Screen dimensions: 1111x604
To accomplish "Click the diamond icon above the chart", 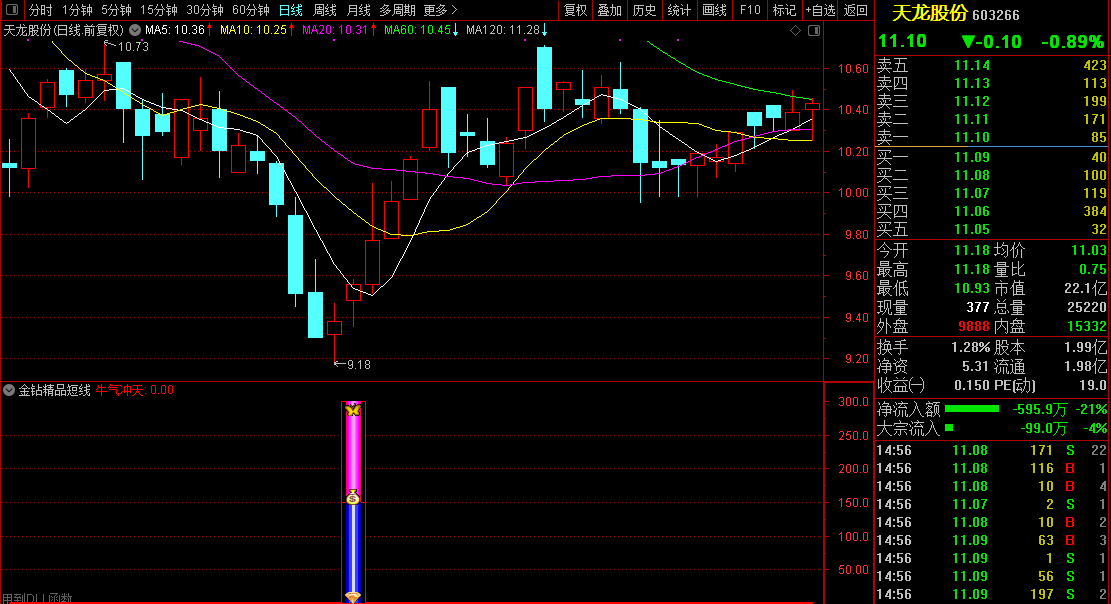I will coord(795,31).
